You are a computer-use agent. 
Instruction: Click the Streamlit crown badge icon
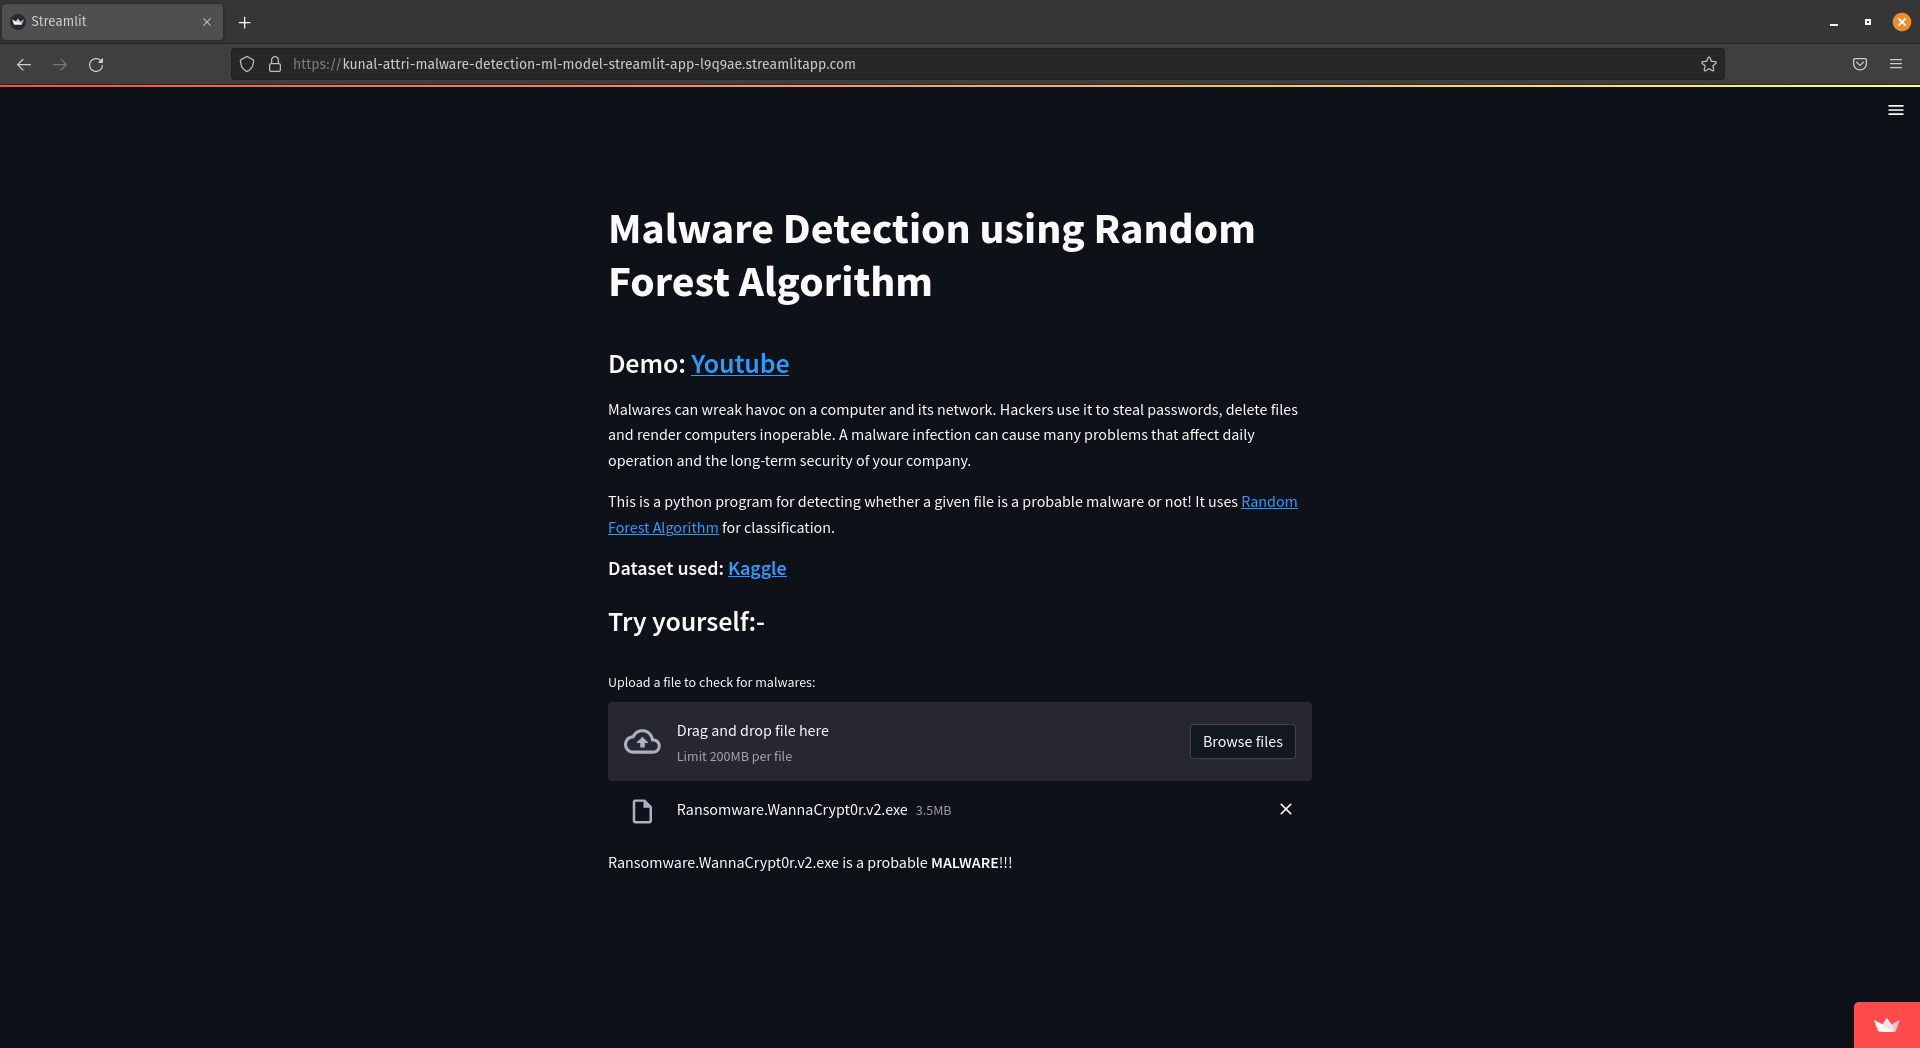pyautogui.click(x=1886, y=1025)
